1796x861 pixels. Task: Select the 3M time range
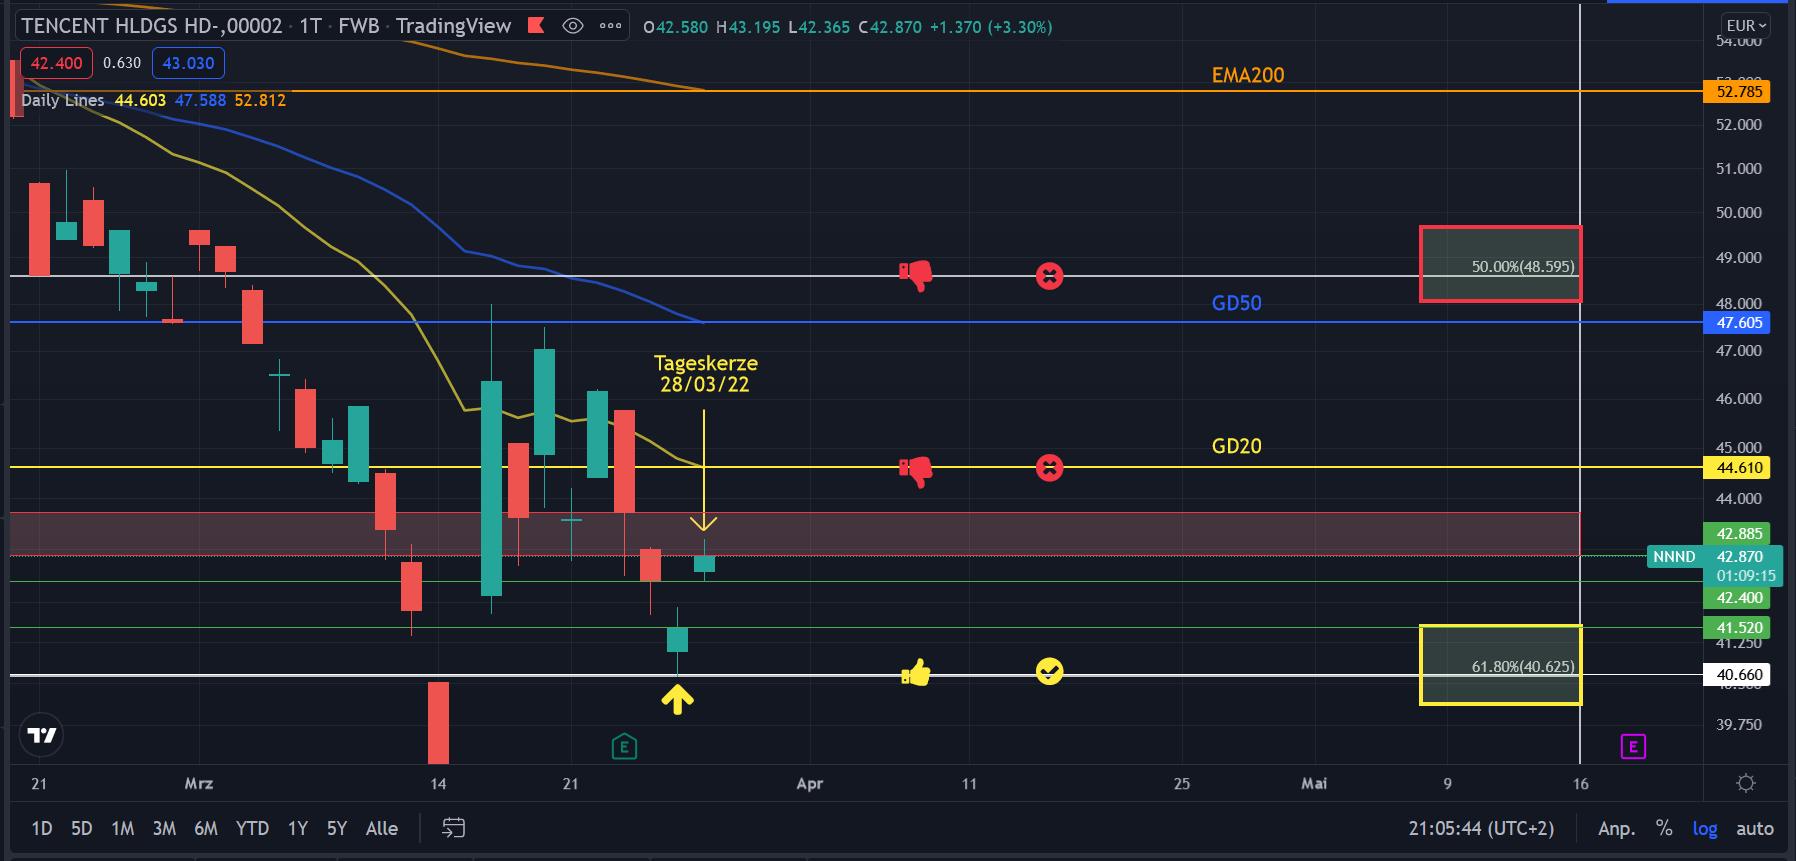pyautogui.click(x=164, y=828)
